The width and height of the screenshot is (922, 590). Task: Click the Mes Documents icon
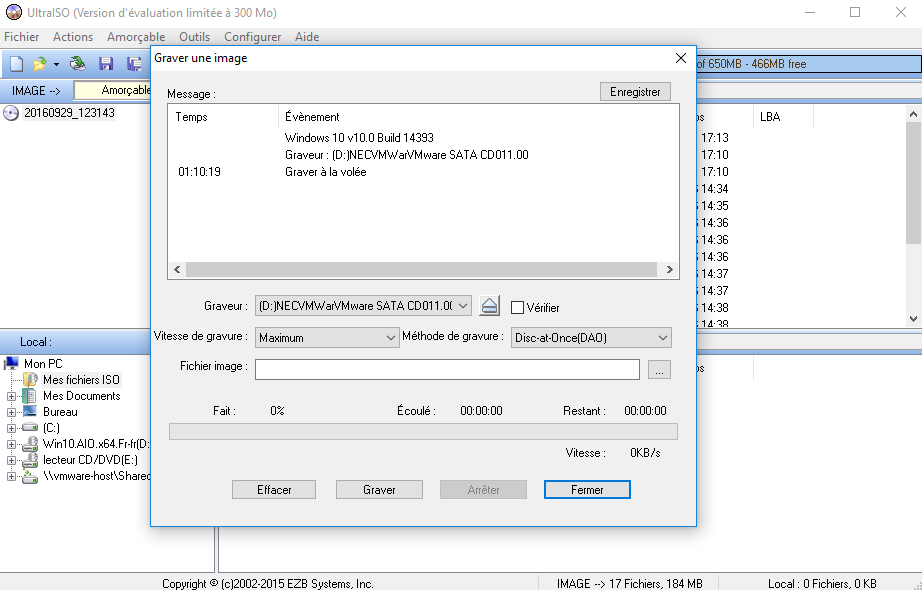[x=29, y=395]
